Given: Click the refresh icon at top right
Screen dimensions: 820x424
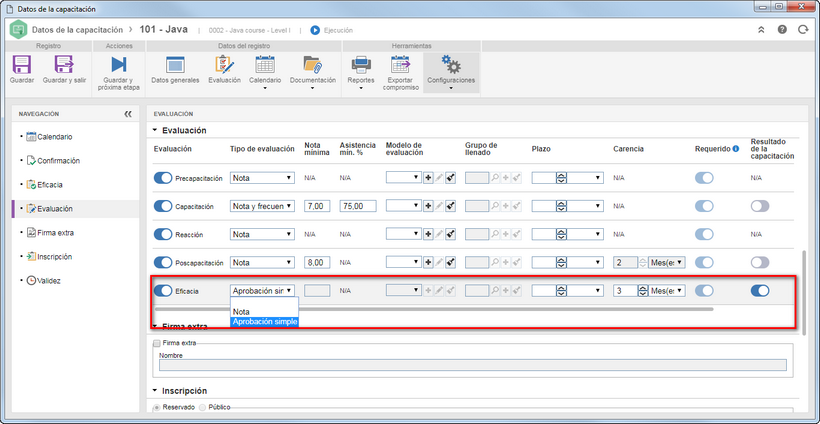Looking at the screenshot, I should [x=803, y=30].
